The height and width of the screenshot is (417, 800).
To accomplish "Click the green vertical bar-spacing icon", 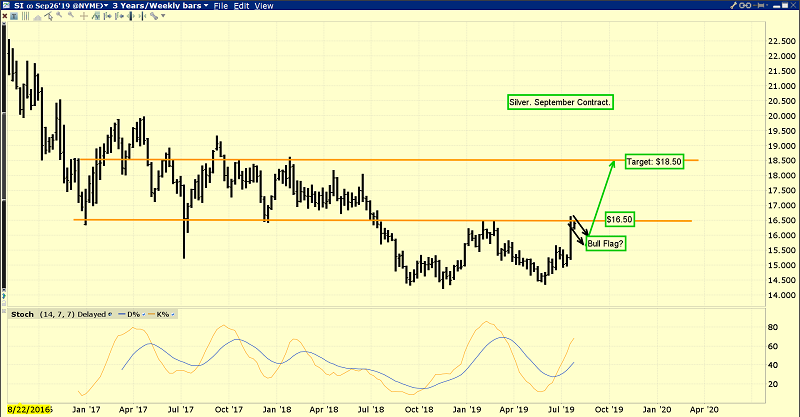I will [131, 16].
